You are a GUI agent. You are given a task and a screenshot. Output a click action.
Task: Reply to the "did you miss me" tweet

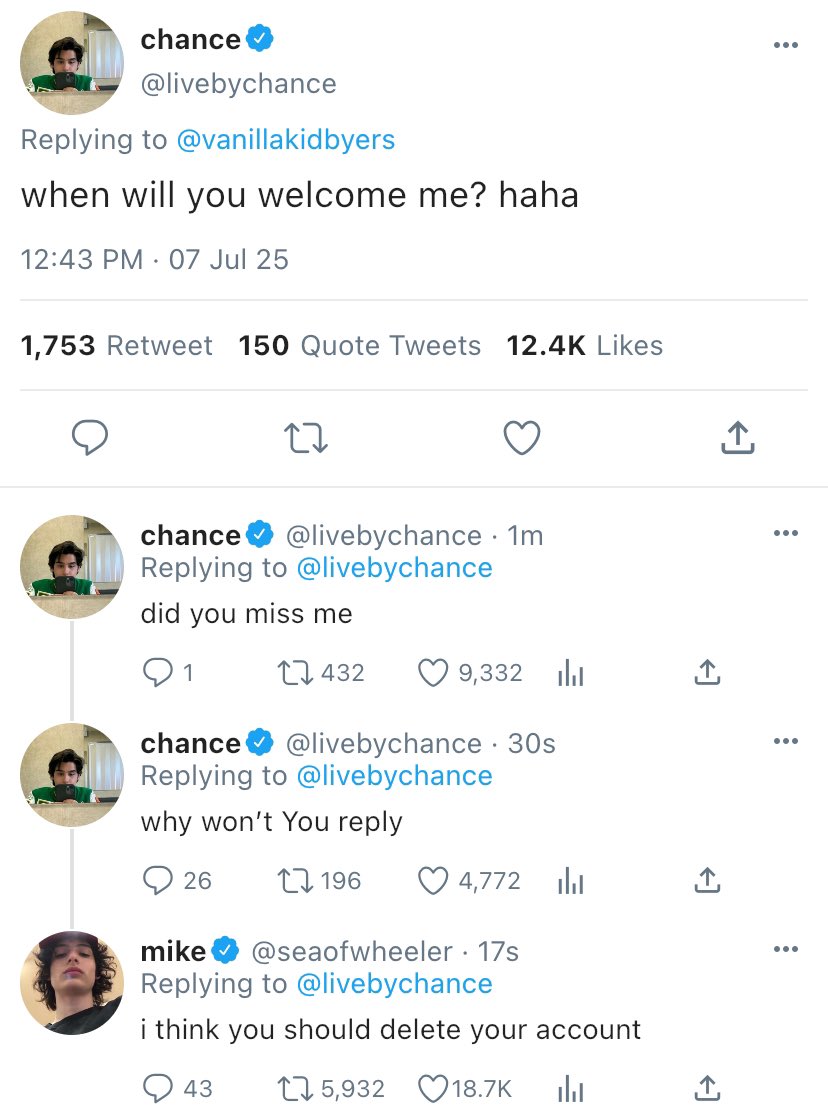(x=158, y=673)
